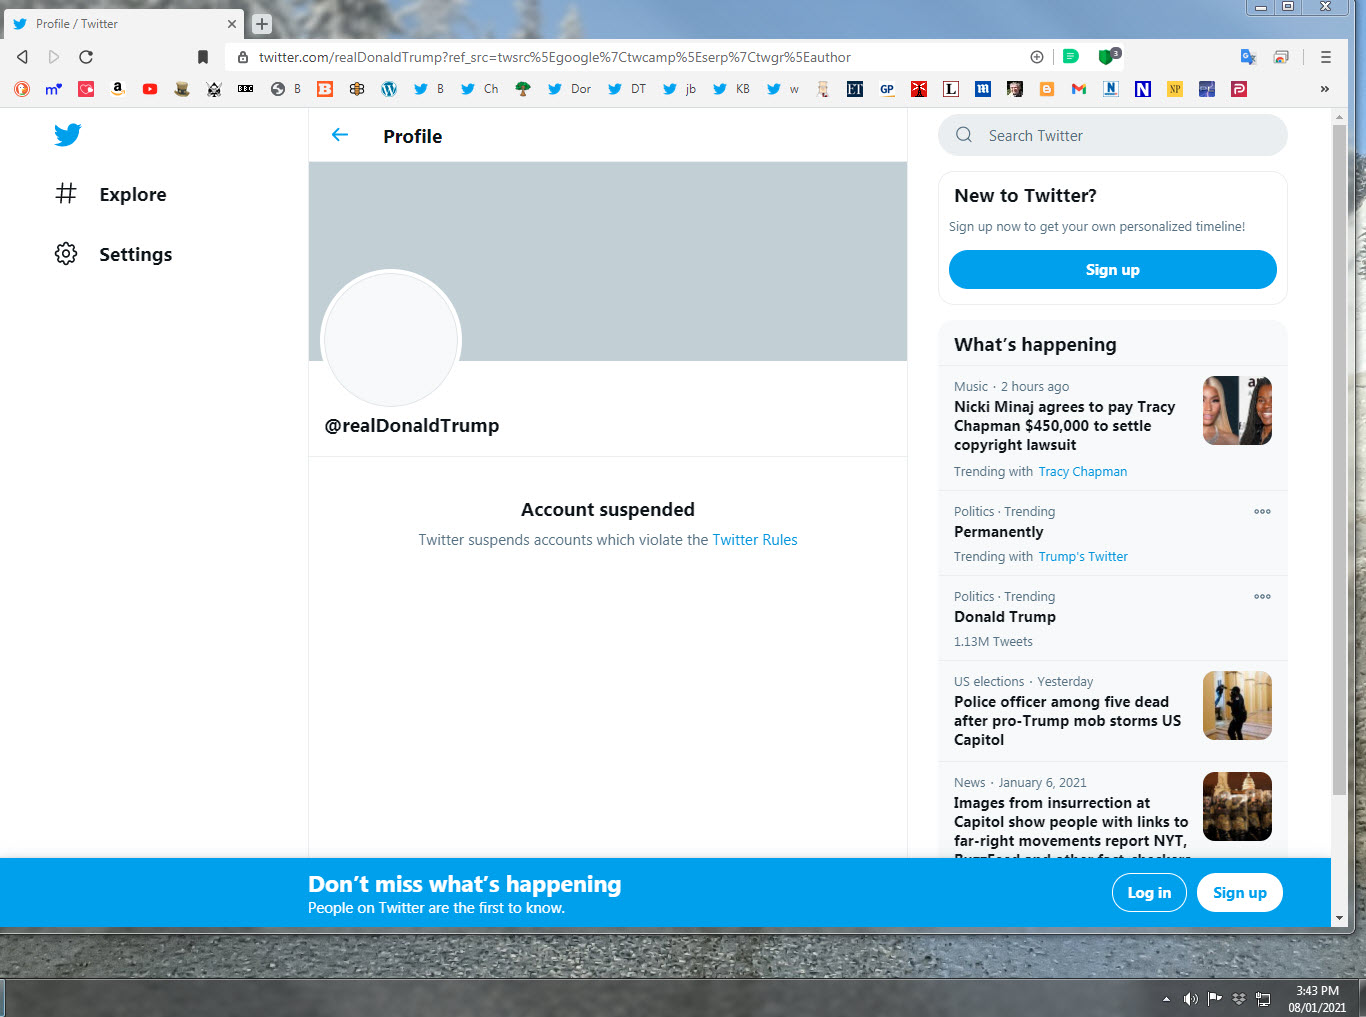The image size is (1366, 1017).
Task: Open the BBC bookmark
Action: [246, 89]
